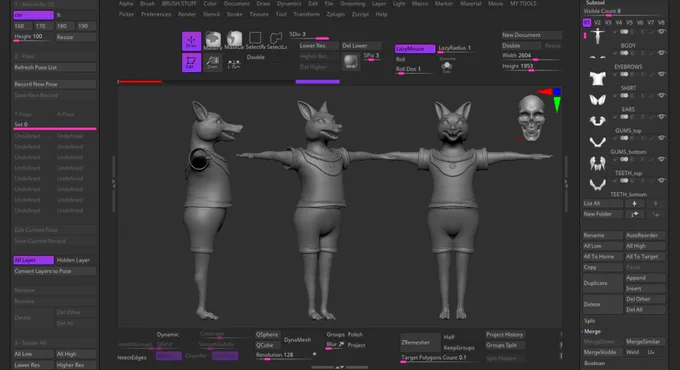The width and height of the screenshot is (680, 370).
Task: Select the GUMS_top subtool thumbnail
Action: (x=598, y=121)
